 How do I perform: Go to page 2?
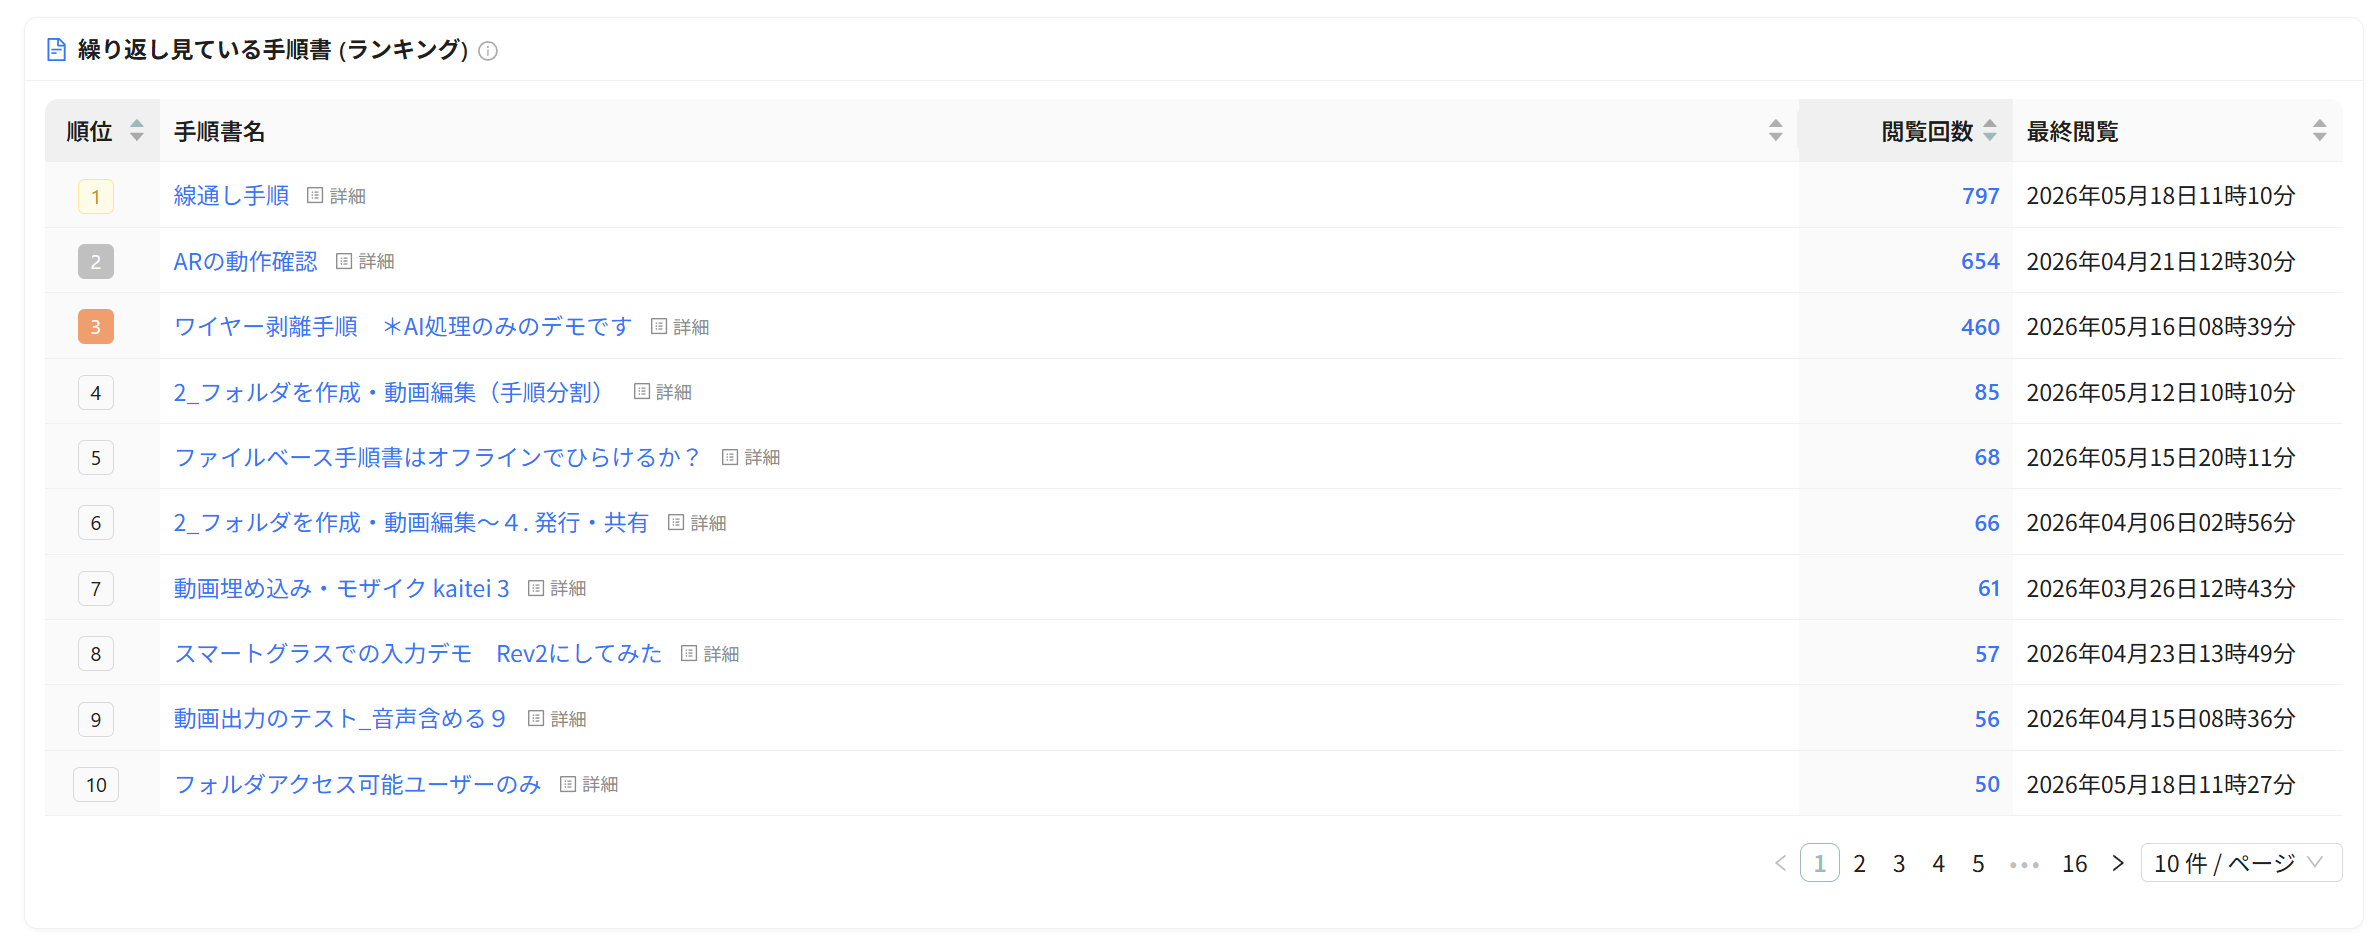click(1859, 863)
